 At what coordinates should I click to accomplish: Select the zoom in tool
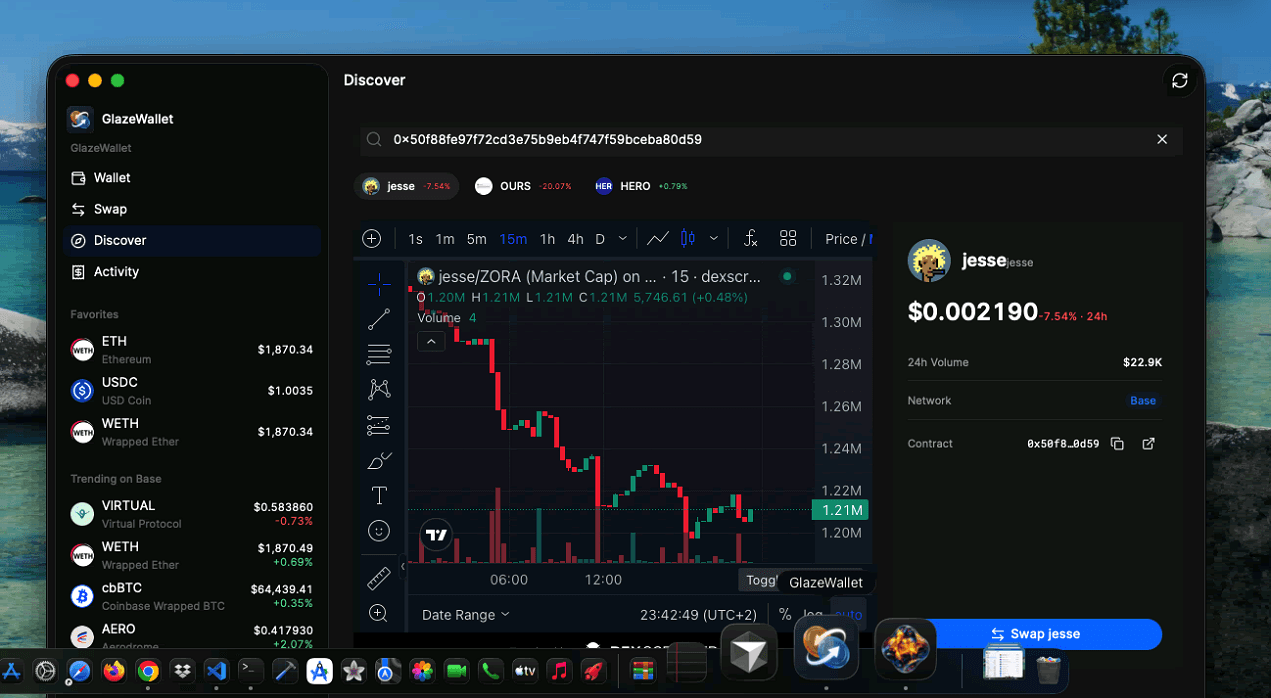(379, 613)
